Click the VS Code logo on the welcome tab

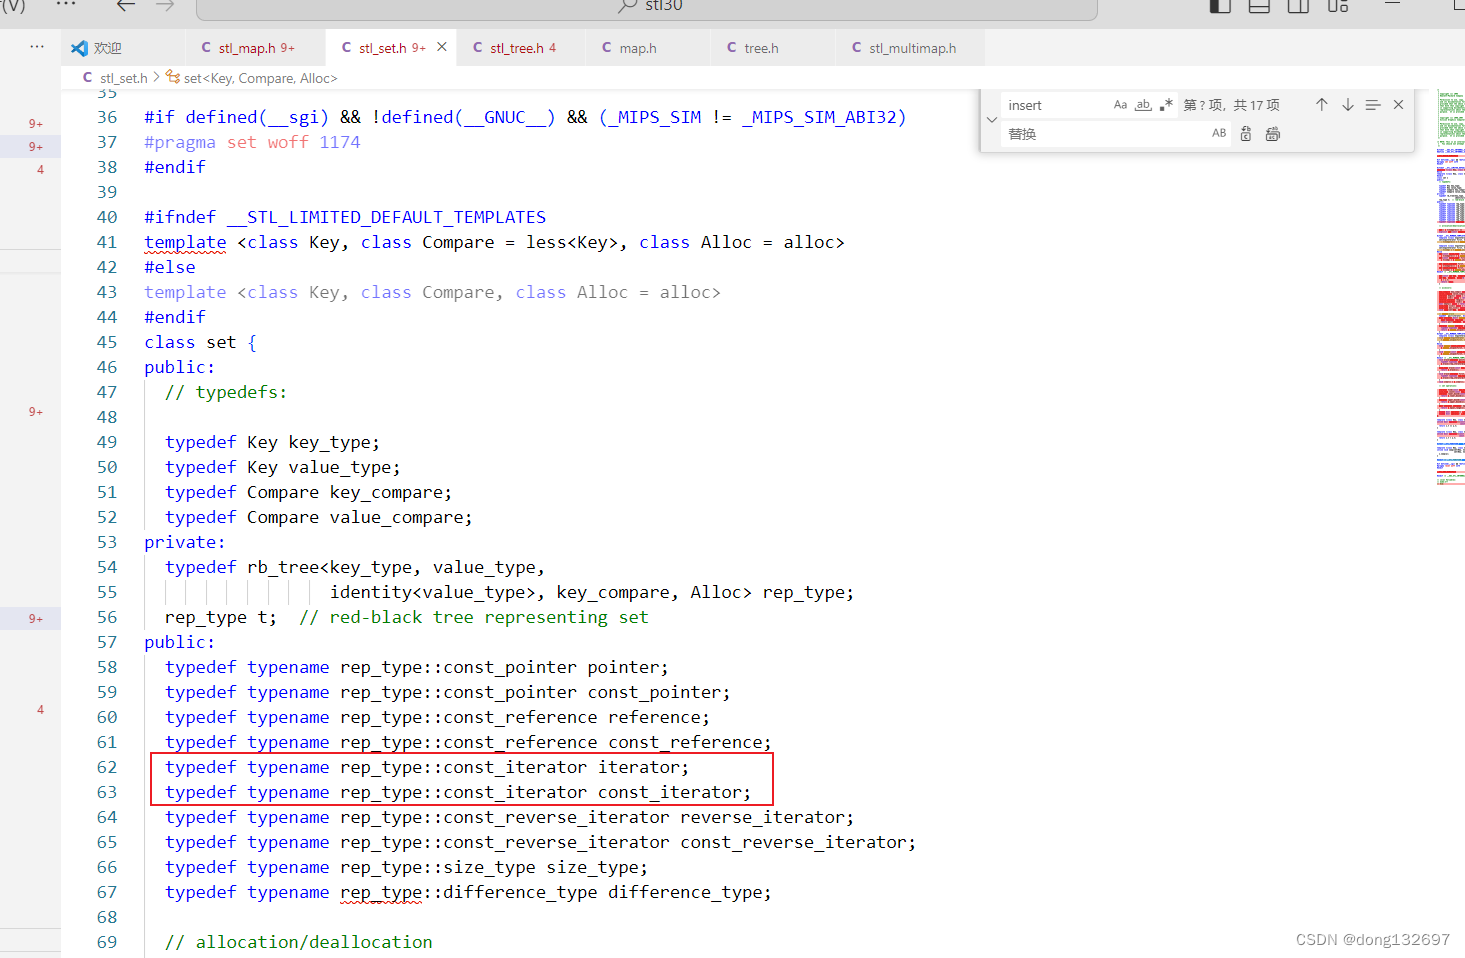(79, 48)
